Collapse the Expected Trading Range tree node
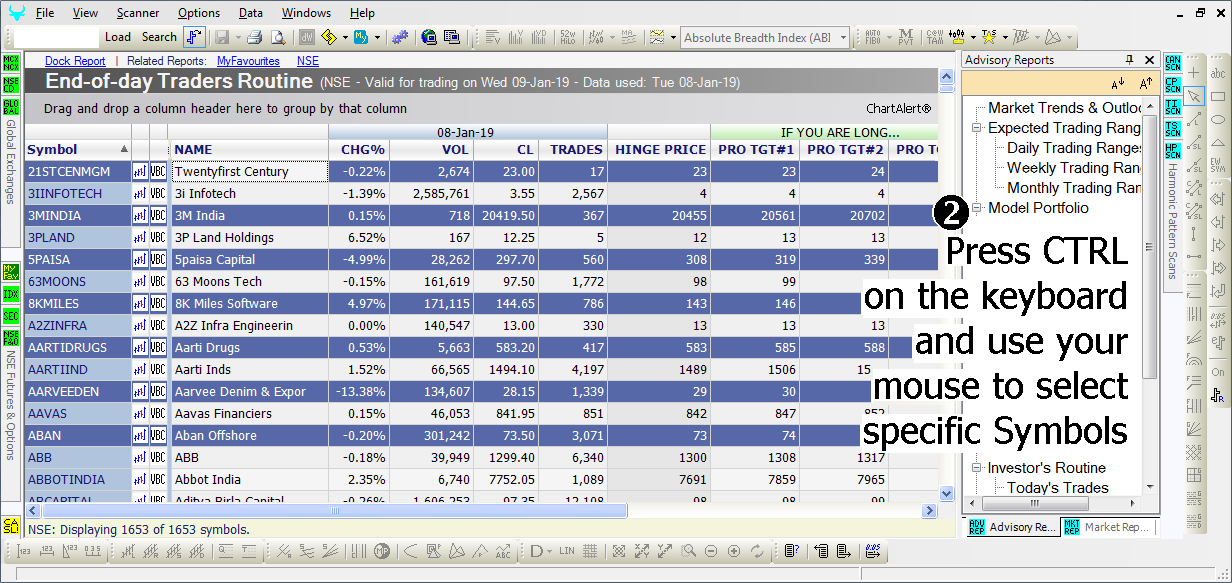1232x583 pixels. [x=976, y=128]
